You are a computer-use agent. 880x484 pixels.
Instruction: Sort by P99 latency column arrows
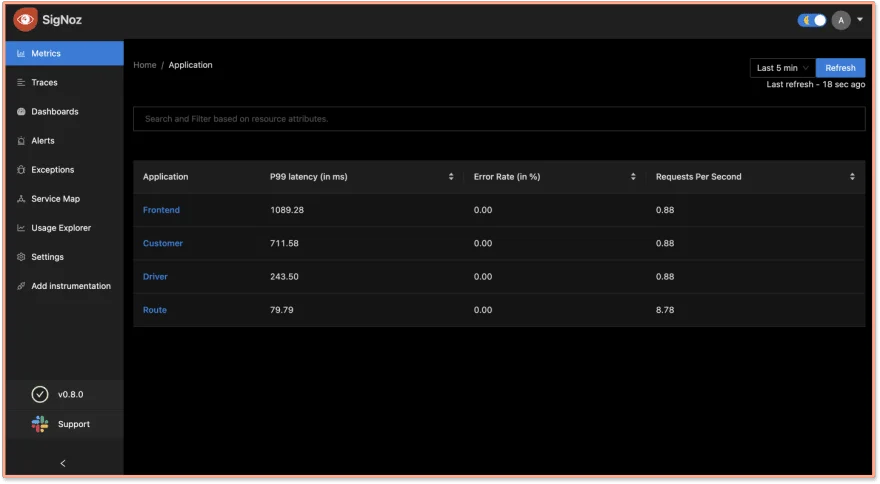451,177
